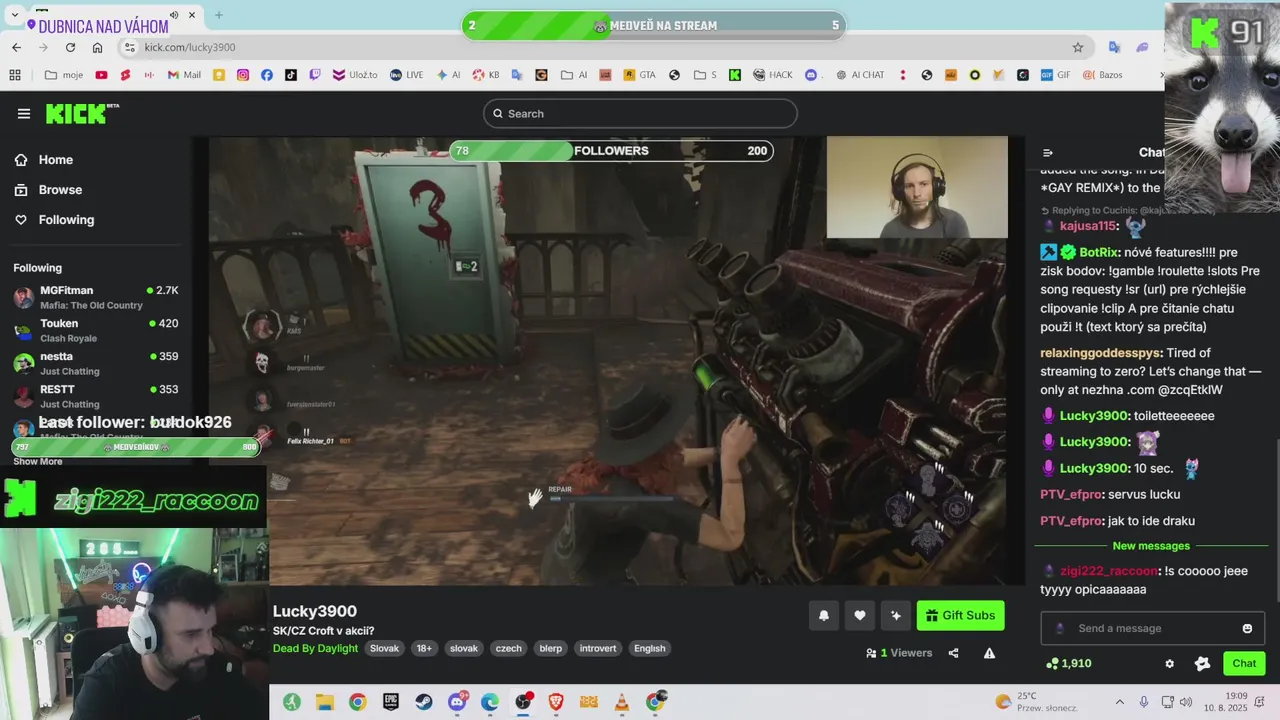Open the 'GTA' bookmarks folder
Screen dimensions: 1280x720
[x=639, y=75]
